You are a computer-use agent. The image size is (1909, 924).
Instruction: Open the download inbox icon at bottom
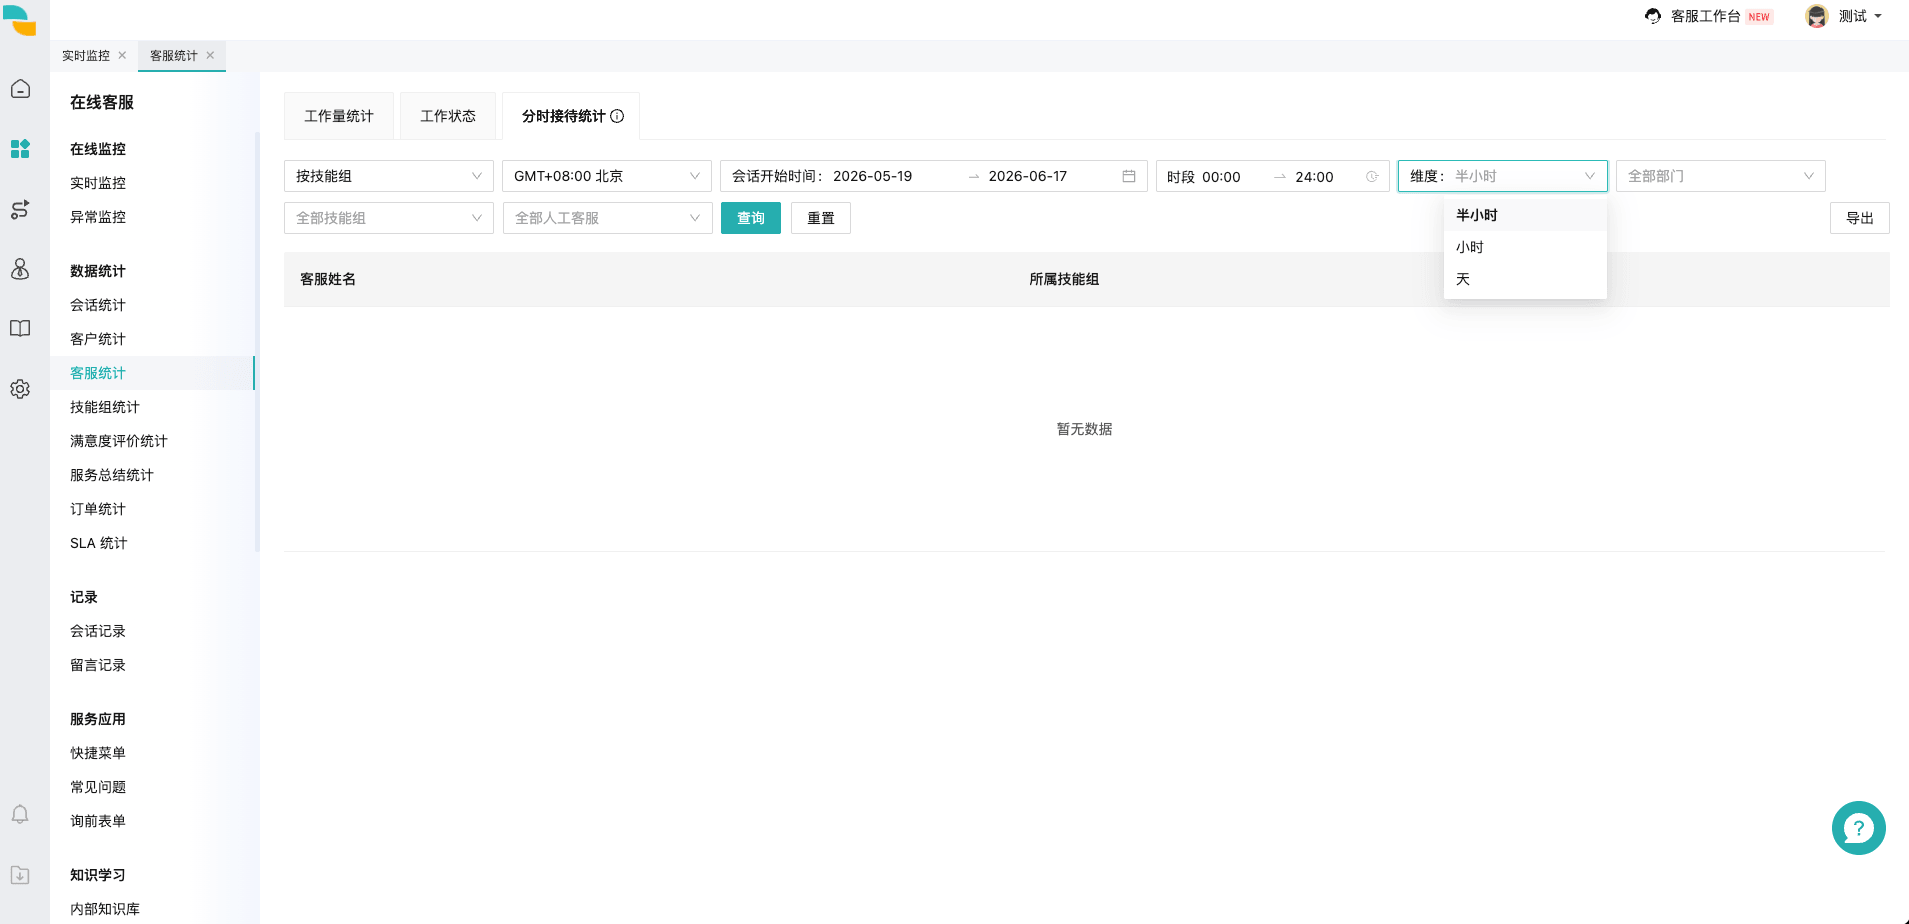[20, 875]
